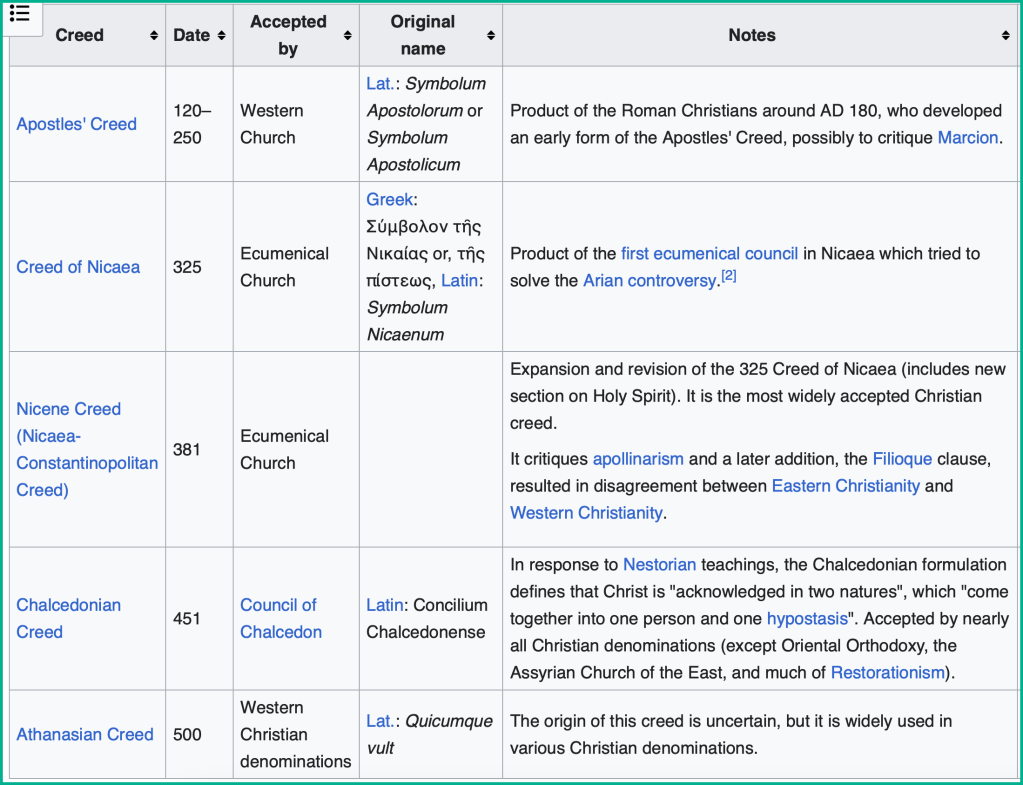Sort by Accepted by column arrows
The image size is (1023, 785).
click(347, 36)
